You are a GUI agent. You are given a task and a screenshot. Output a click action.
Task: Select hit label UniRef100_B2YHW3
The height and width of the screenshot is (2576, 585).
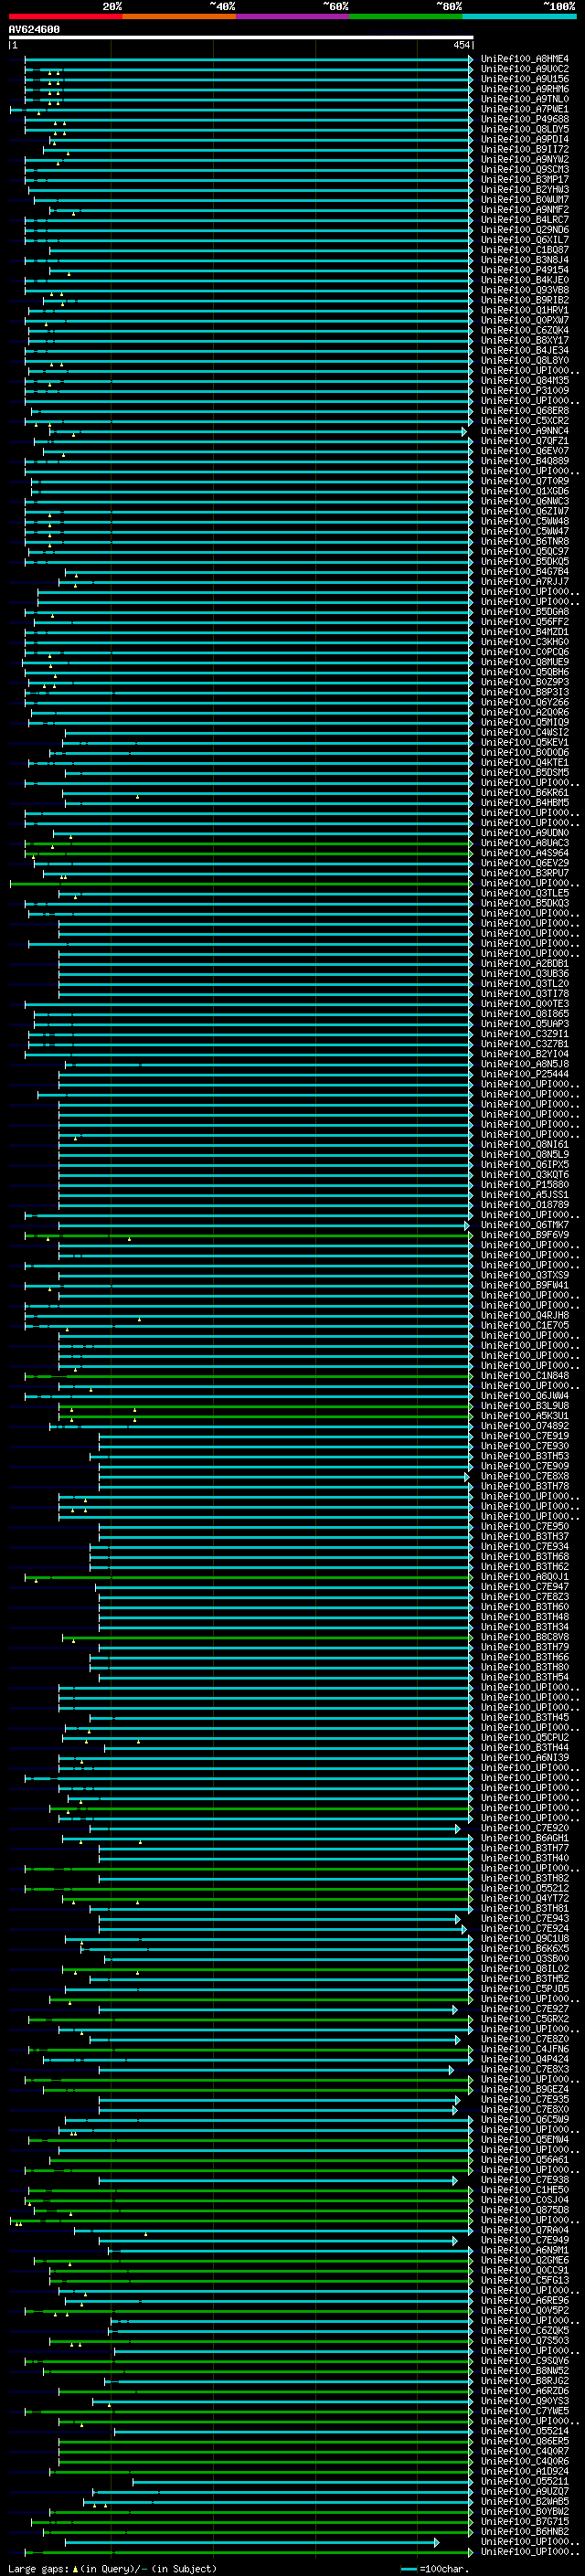pos(525,189)
